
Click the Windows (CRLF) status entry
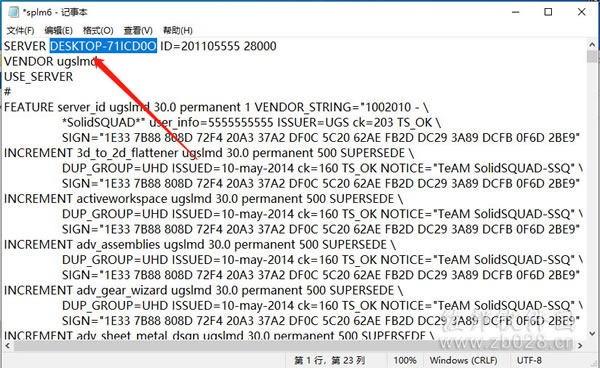coord(463,360)
